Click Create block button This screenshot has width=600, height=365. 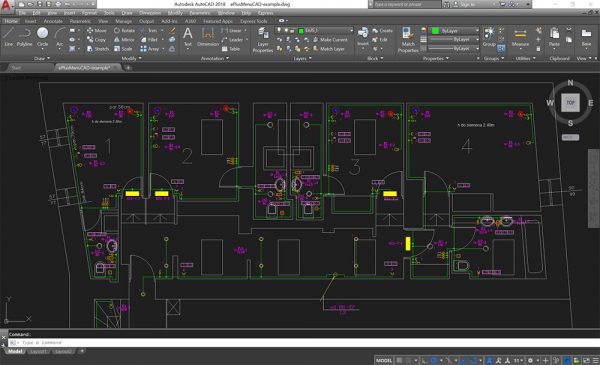tap(382, 31)
